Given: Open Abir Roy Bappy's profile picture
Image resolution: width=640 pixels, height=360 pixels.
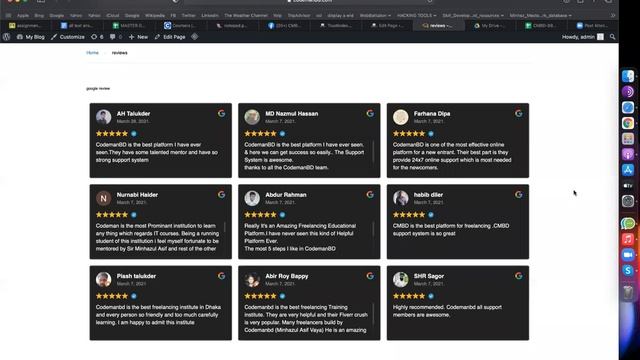Looking at the screenshot, I should pos(252,280).
